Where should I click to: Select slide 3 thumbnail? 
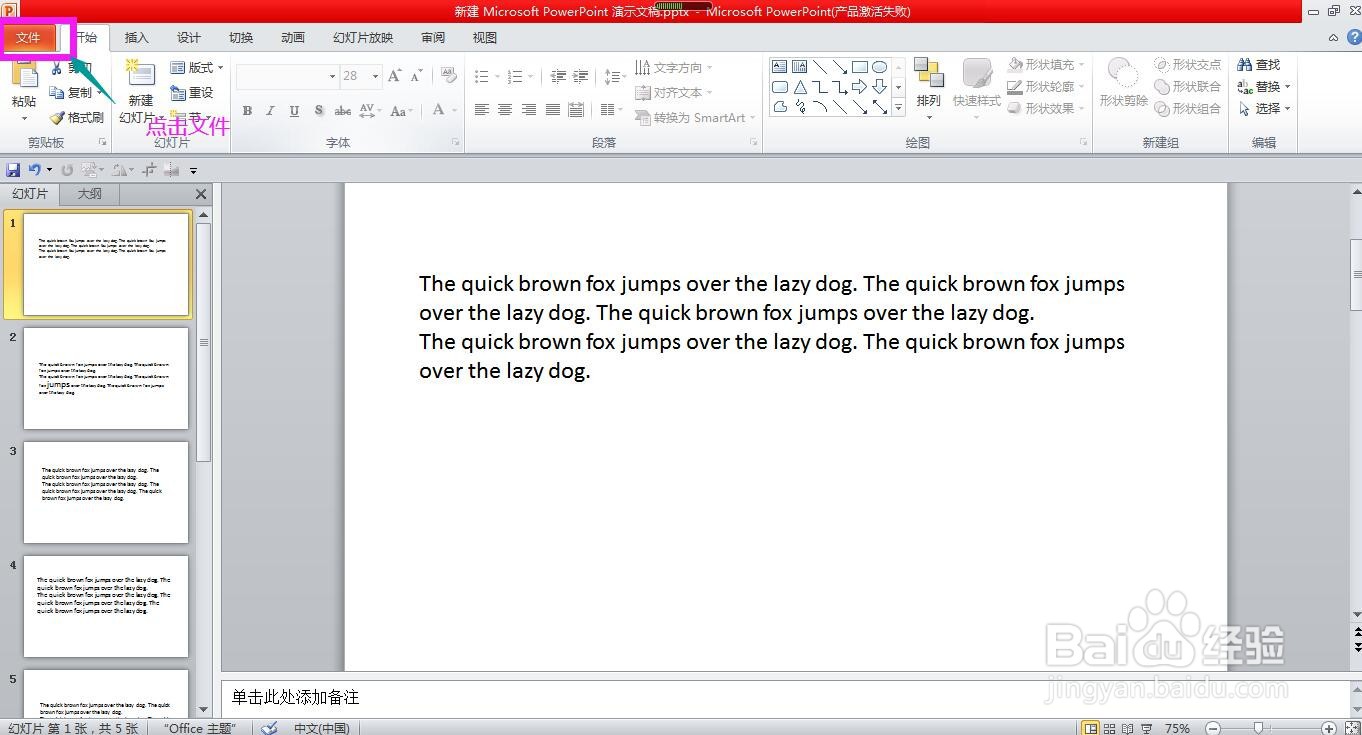pyautogui.click(x=106, y=492)
